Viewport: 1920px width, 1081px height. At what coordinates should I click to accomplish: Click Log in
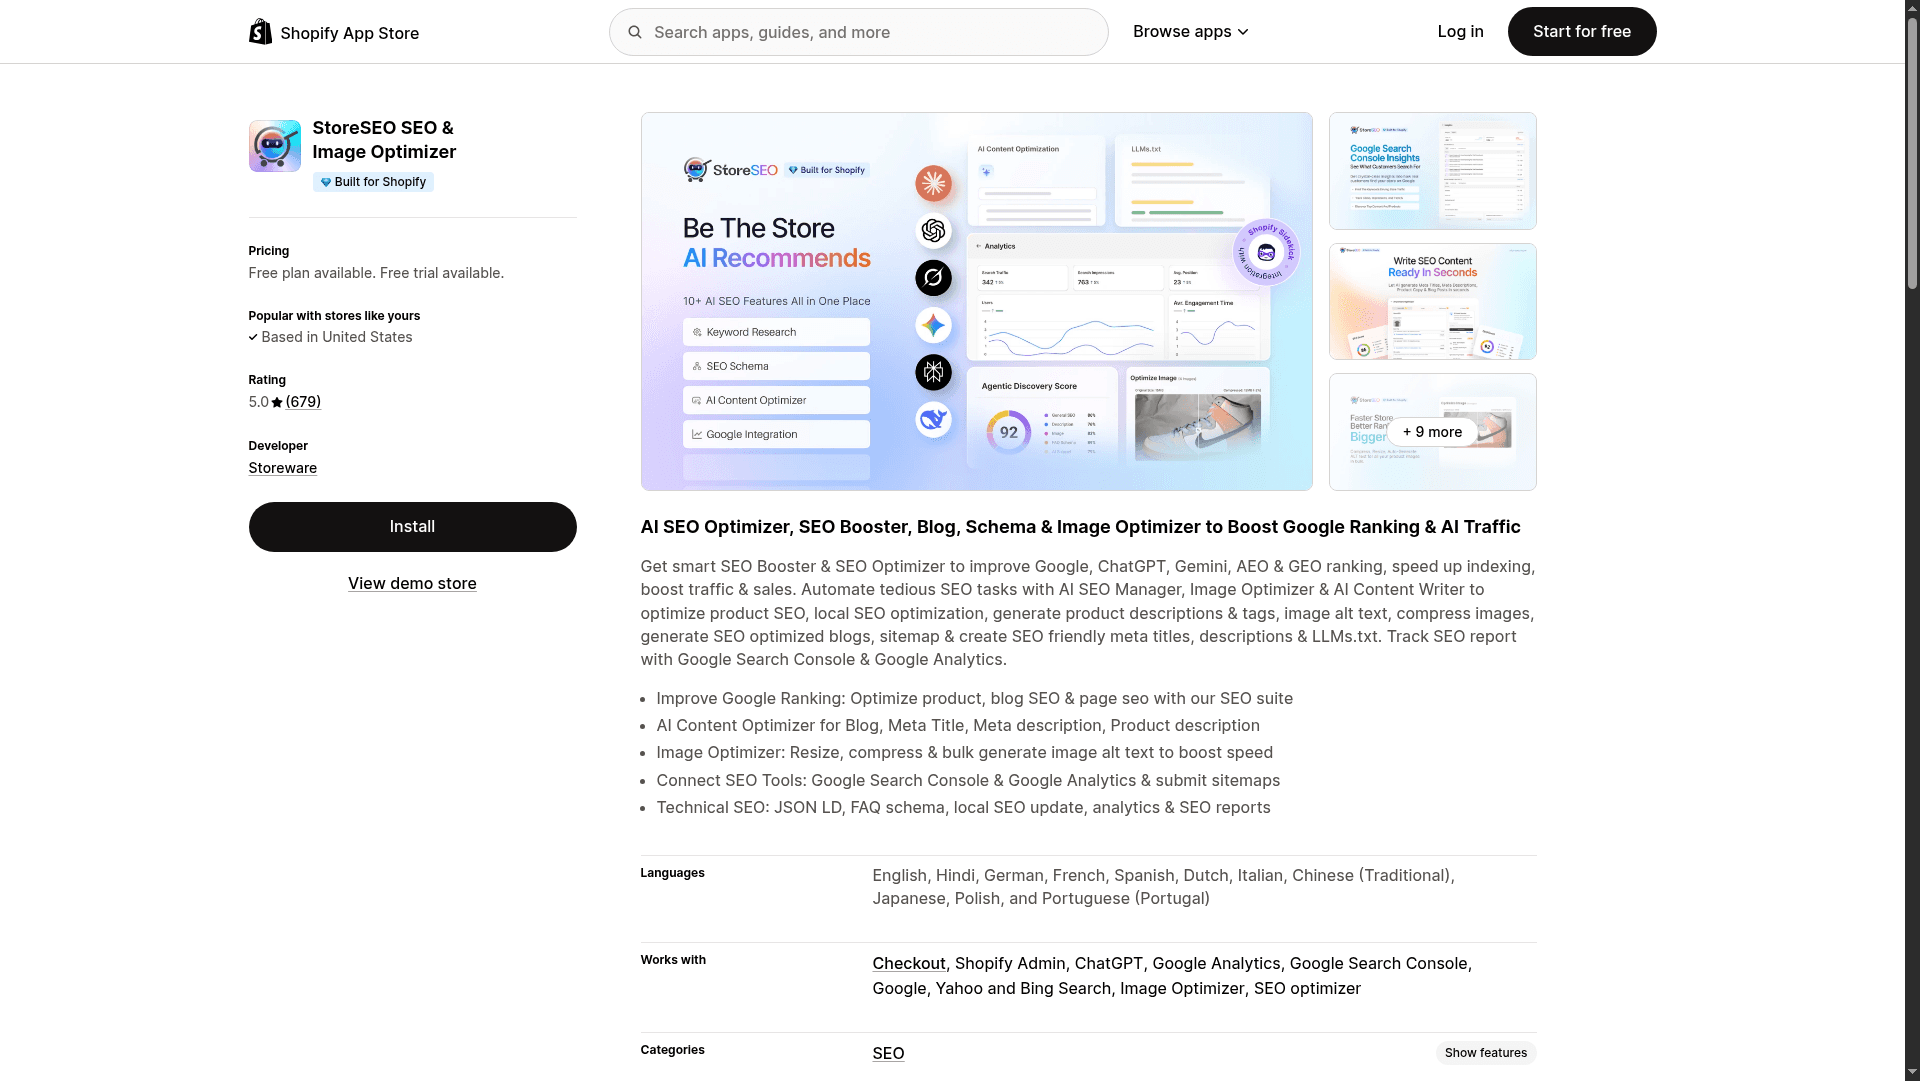pyautogui.click(x=1460, y=32)
